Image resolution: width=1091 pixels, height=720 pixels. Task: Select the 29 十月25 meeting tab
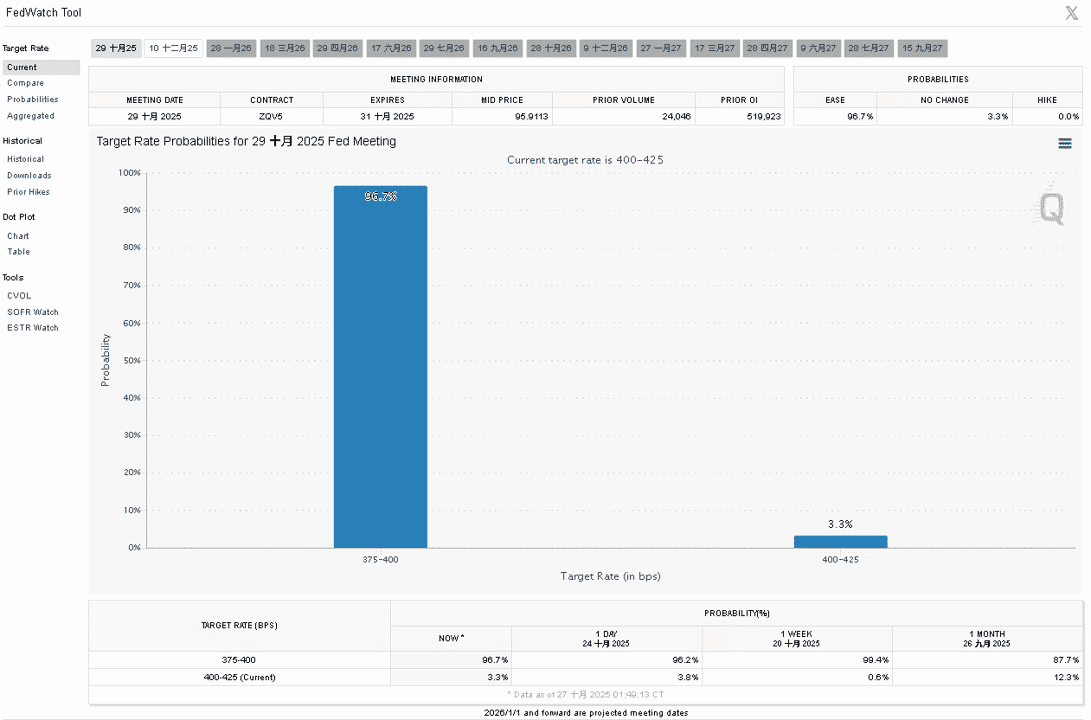116,48
